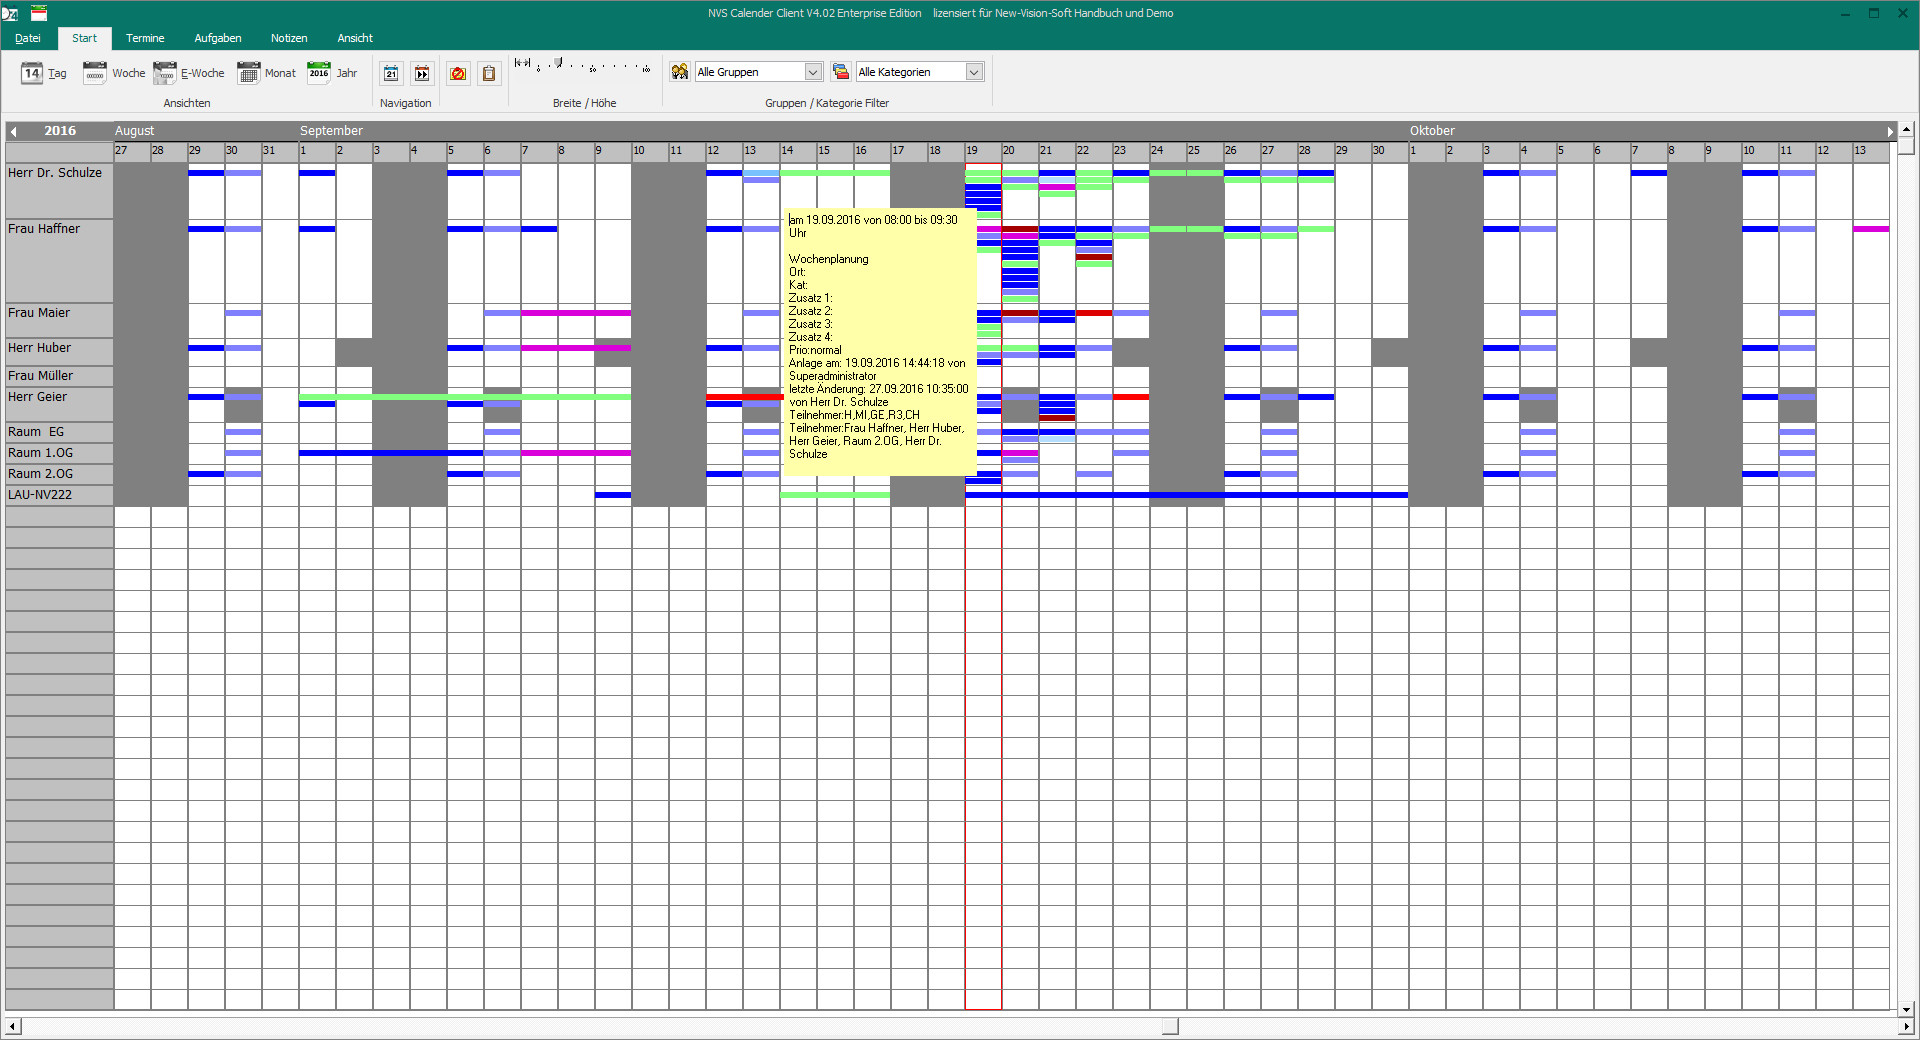The width and height of the screenshot is (1920, 1040).
Task: Switch to Monat month view
Action: [x=266, y=73]
